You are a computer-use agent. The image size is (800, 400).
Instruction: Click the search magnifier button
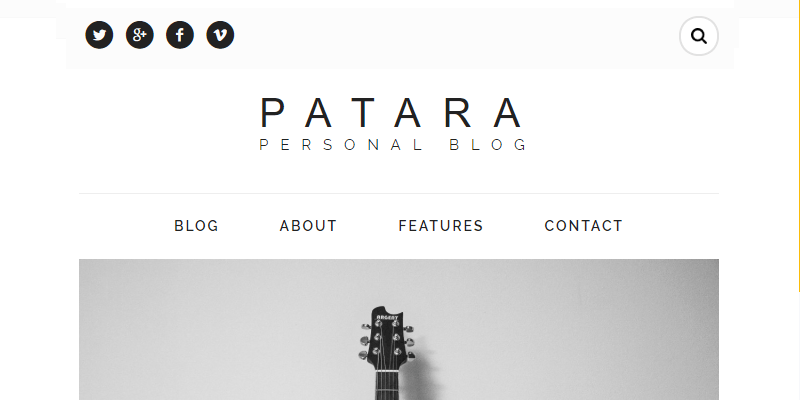[x=699, y=36]
